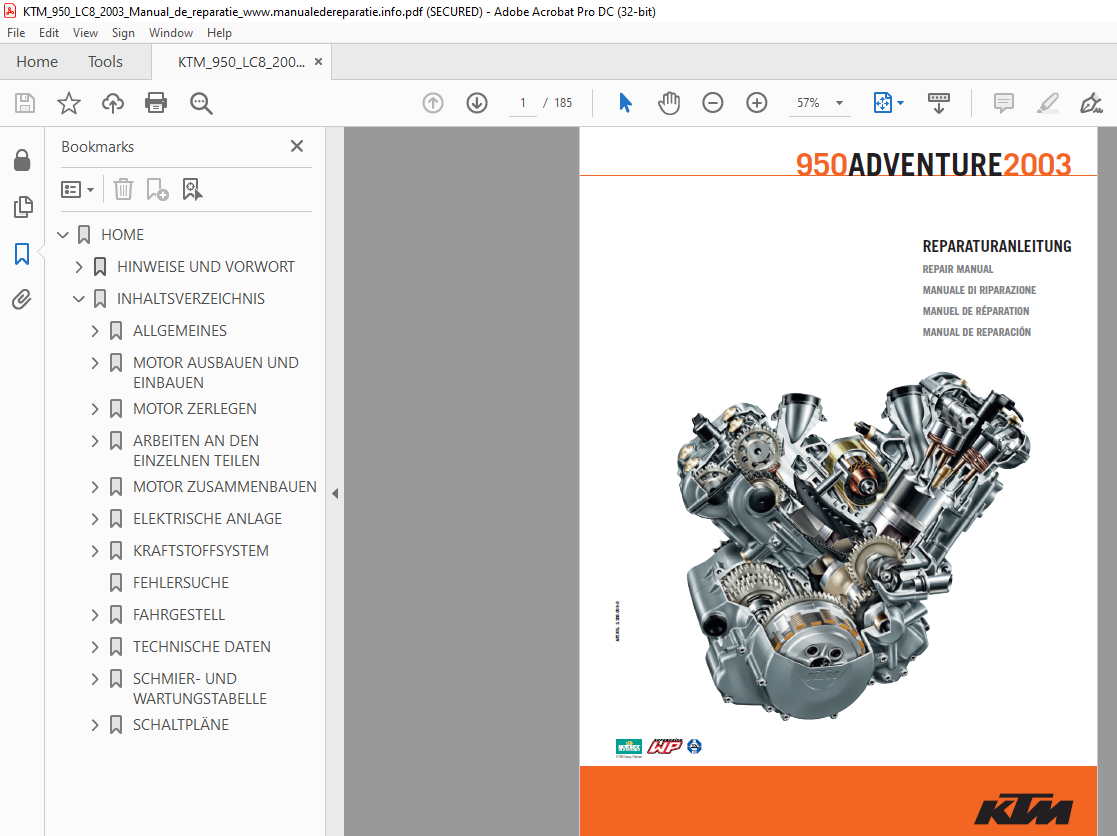Go to previous page arrow

click(433, 103)
